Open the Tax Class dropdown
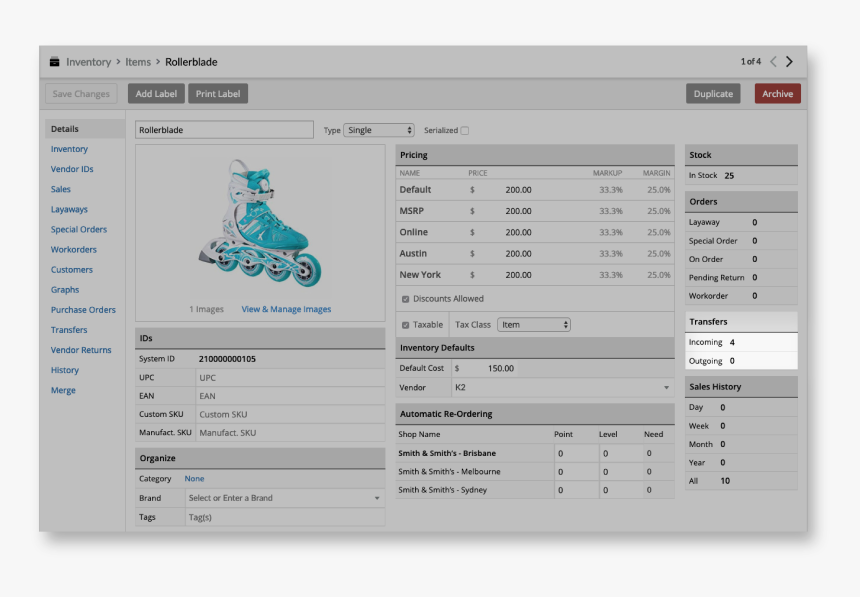This screenshot has width=860, height=597. pos(534,325)
